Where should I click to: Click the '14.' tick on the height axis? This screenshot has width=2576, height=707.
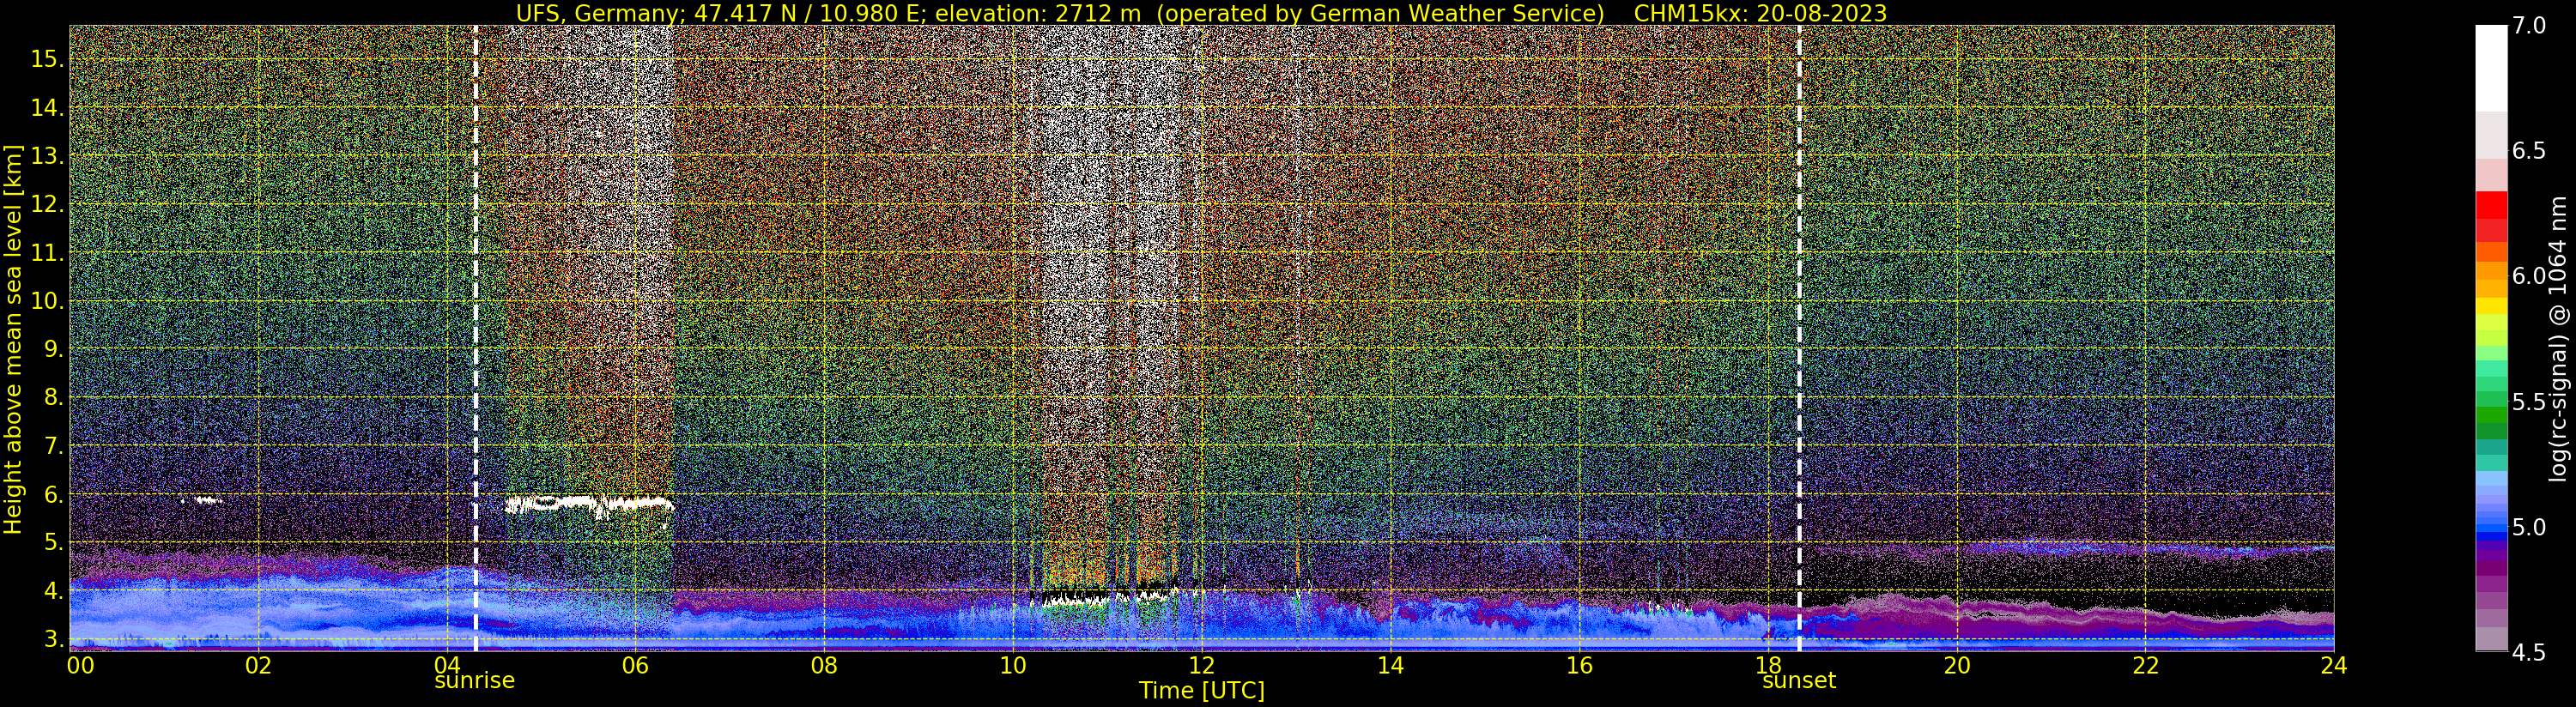point(46,108)
